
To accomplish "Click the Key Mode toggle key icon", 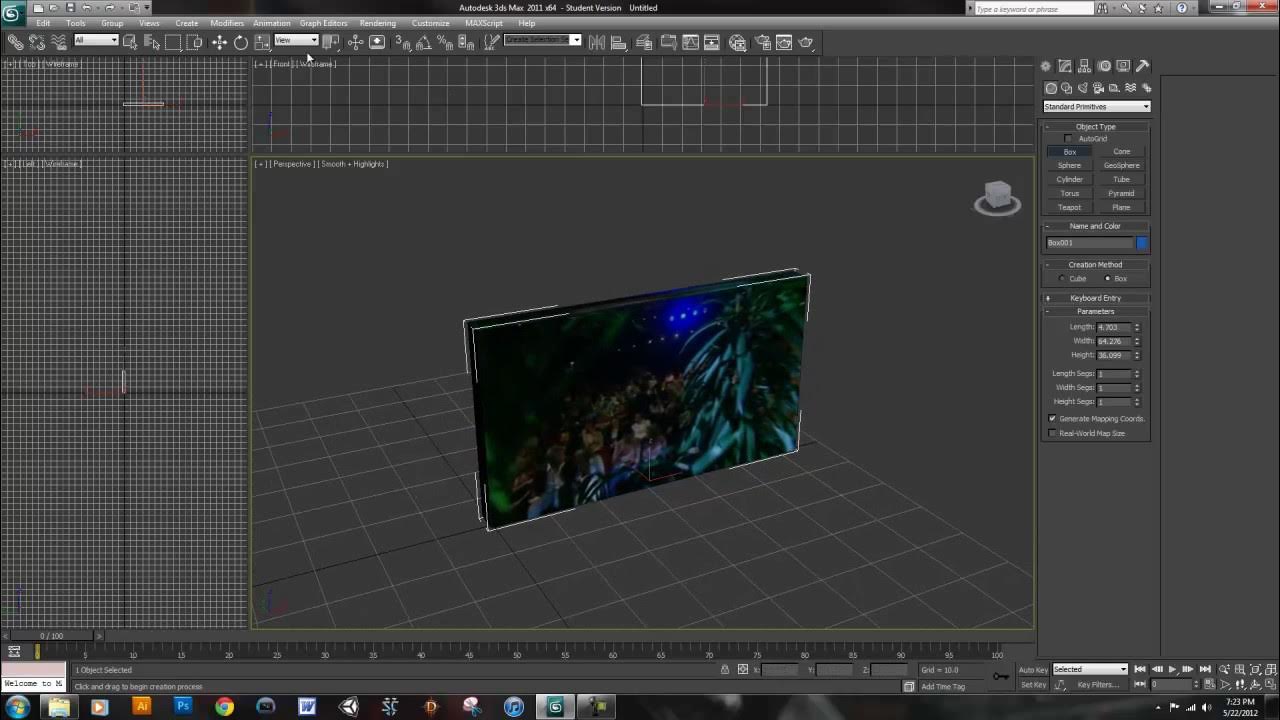I will pyautogui.click(x=1001, y=677).
